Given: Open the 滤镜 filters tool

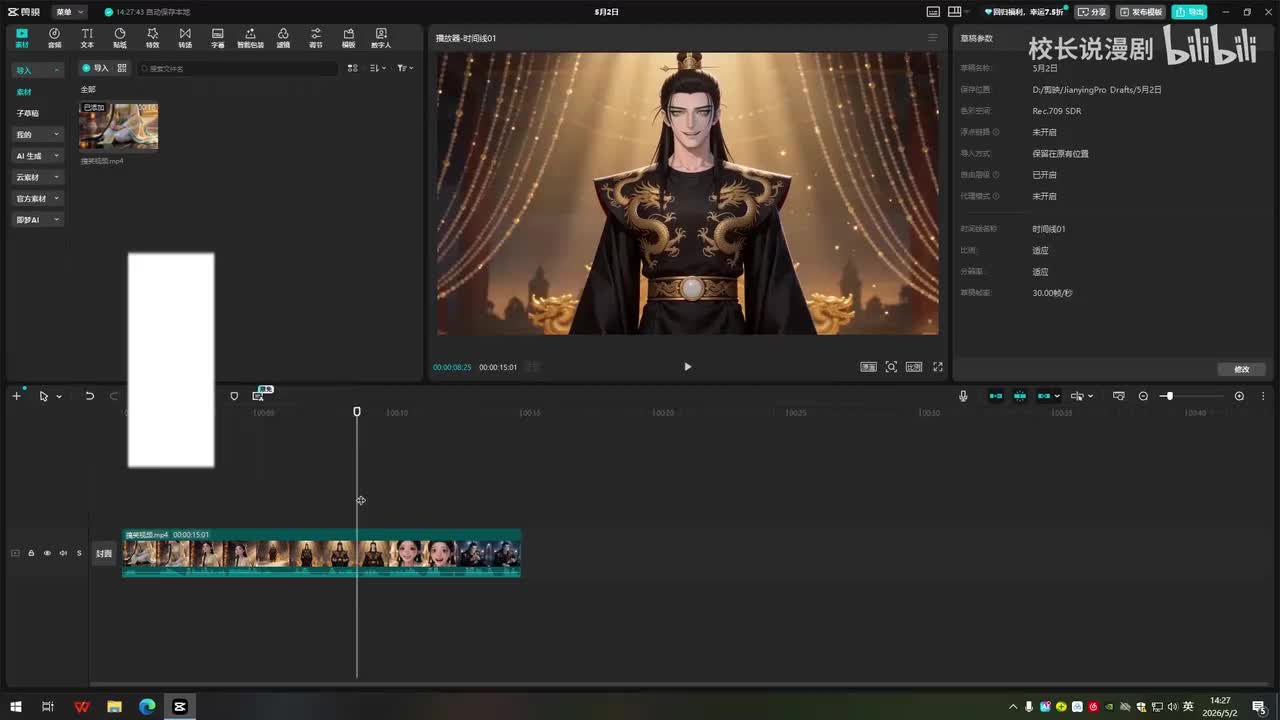Looking at the screenshot, I should tap(283, 38).
